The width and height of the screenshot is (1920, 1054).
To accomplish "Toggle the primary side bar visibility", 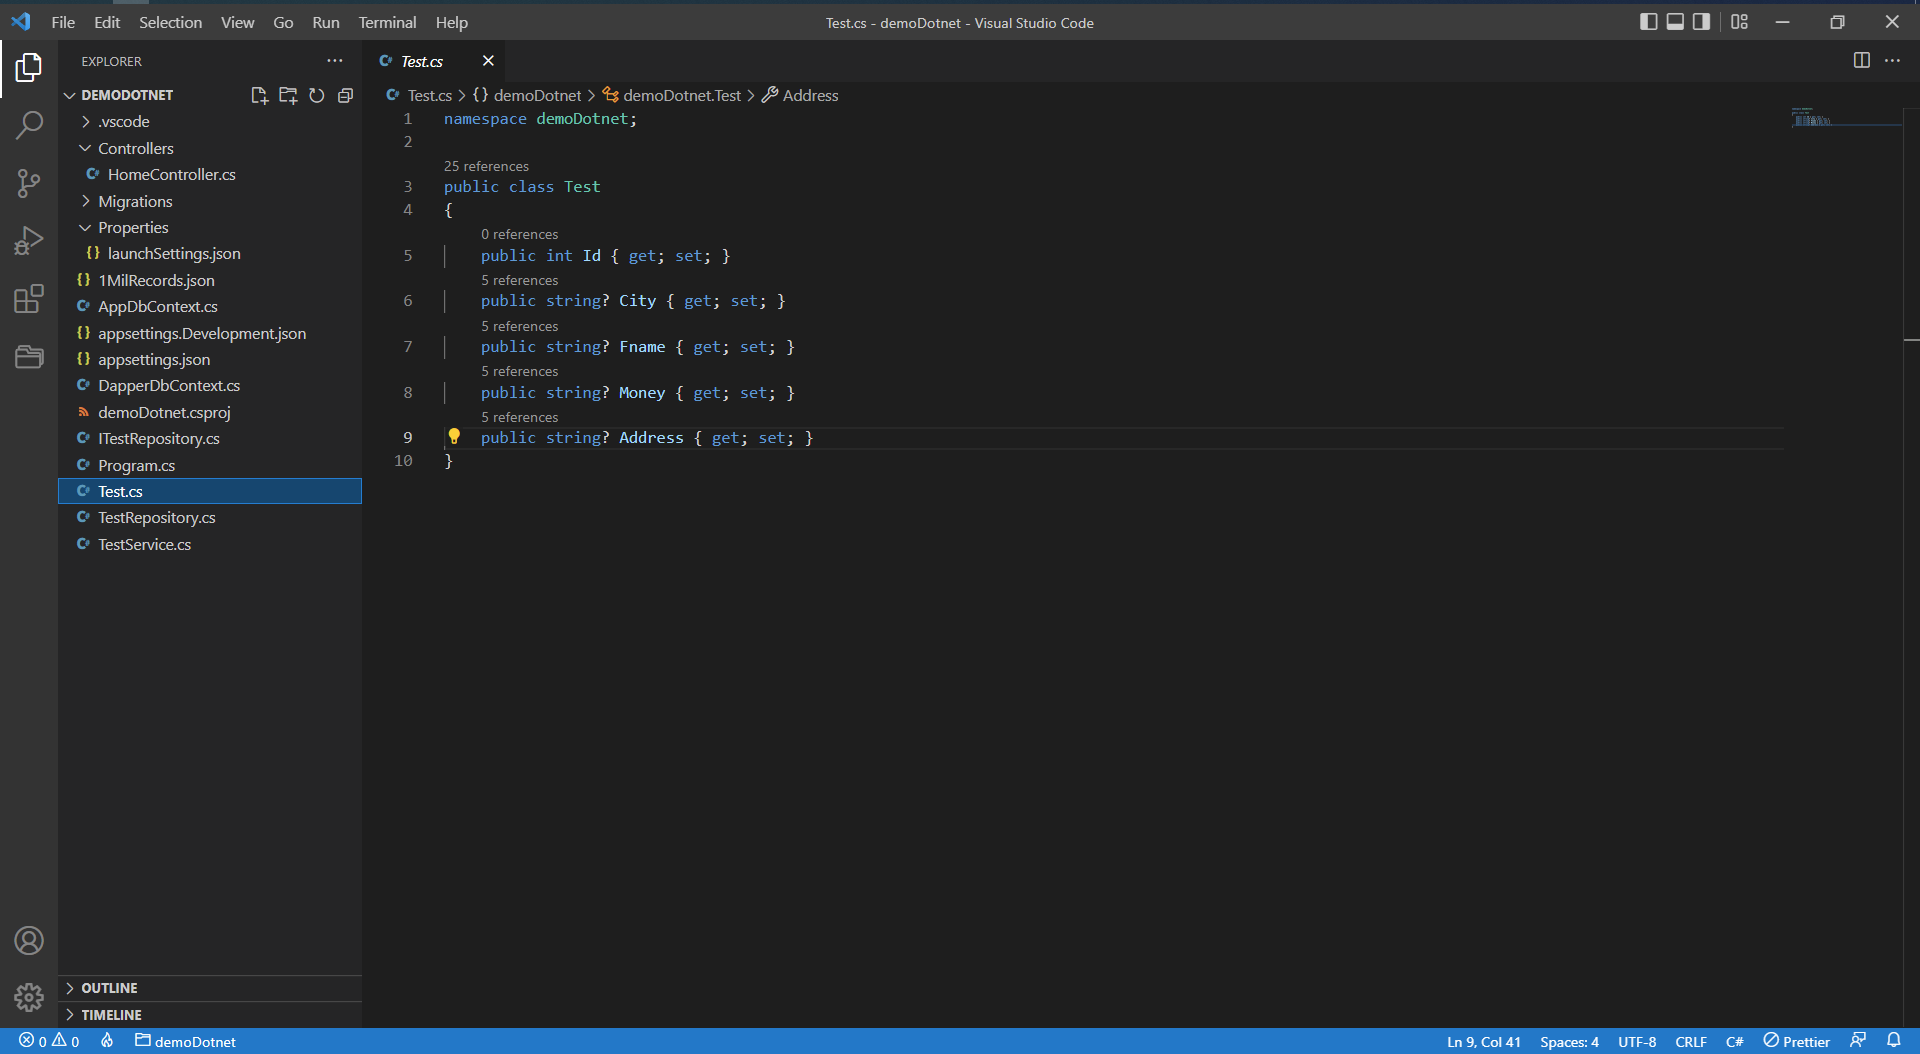I will (1649, 22).
